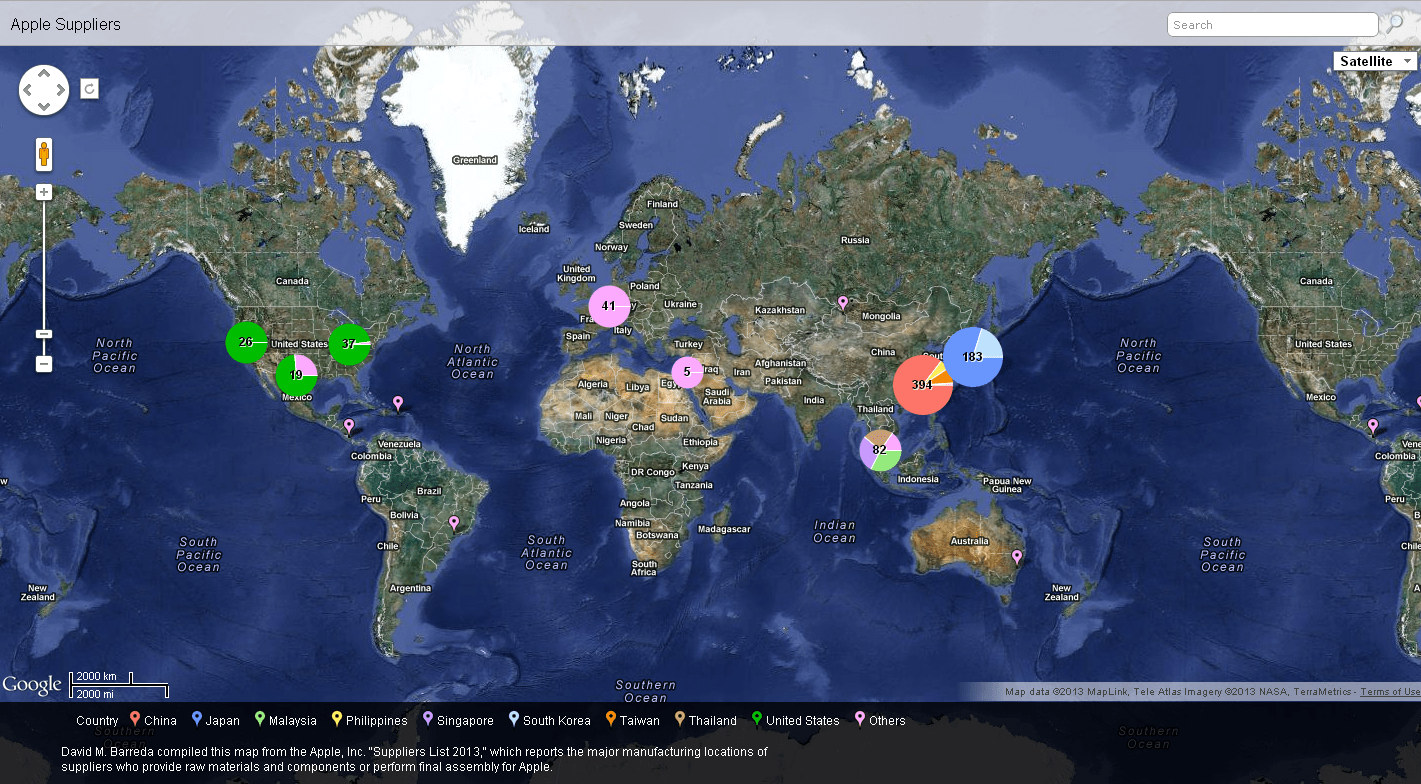
Task: Click the "Saudi Arabia" map label
Action: [x=717, y=397]
